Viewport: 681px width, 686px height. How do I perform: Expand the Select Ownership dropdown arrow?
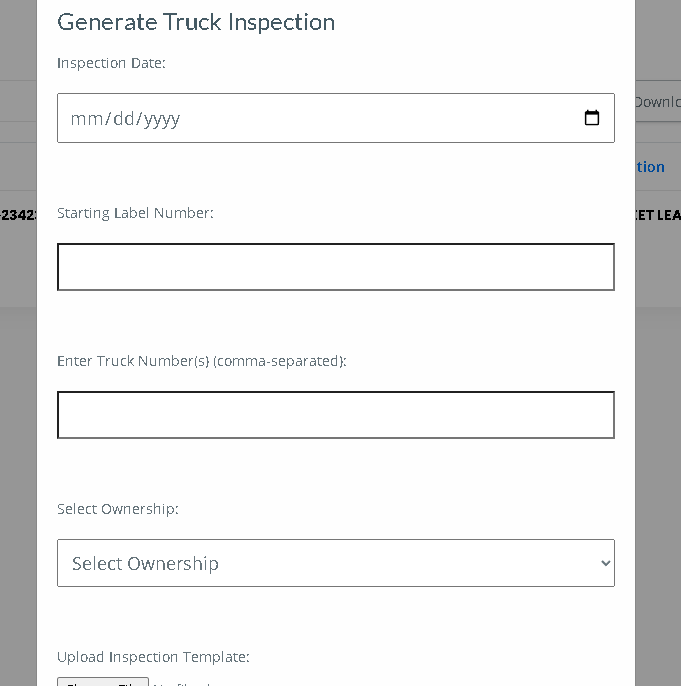[605, 563]
